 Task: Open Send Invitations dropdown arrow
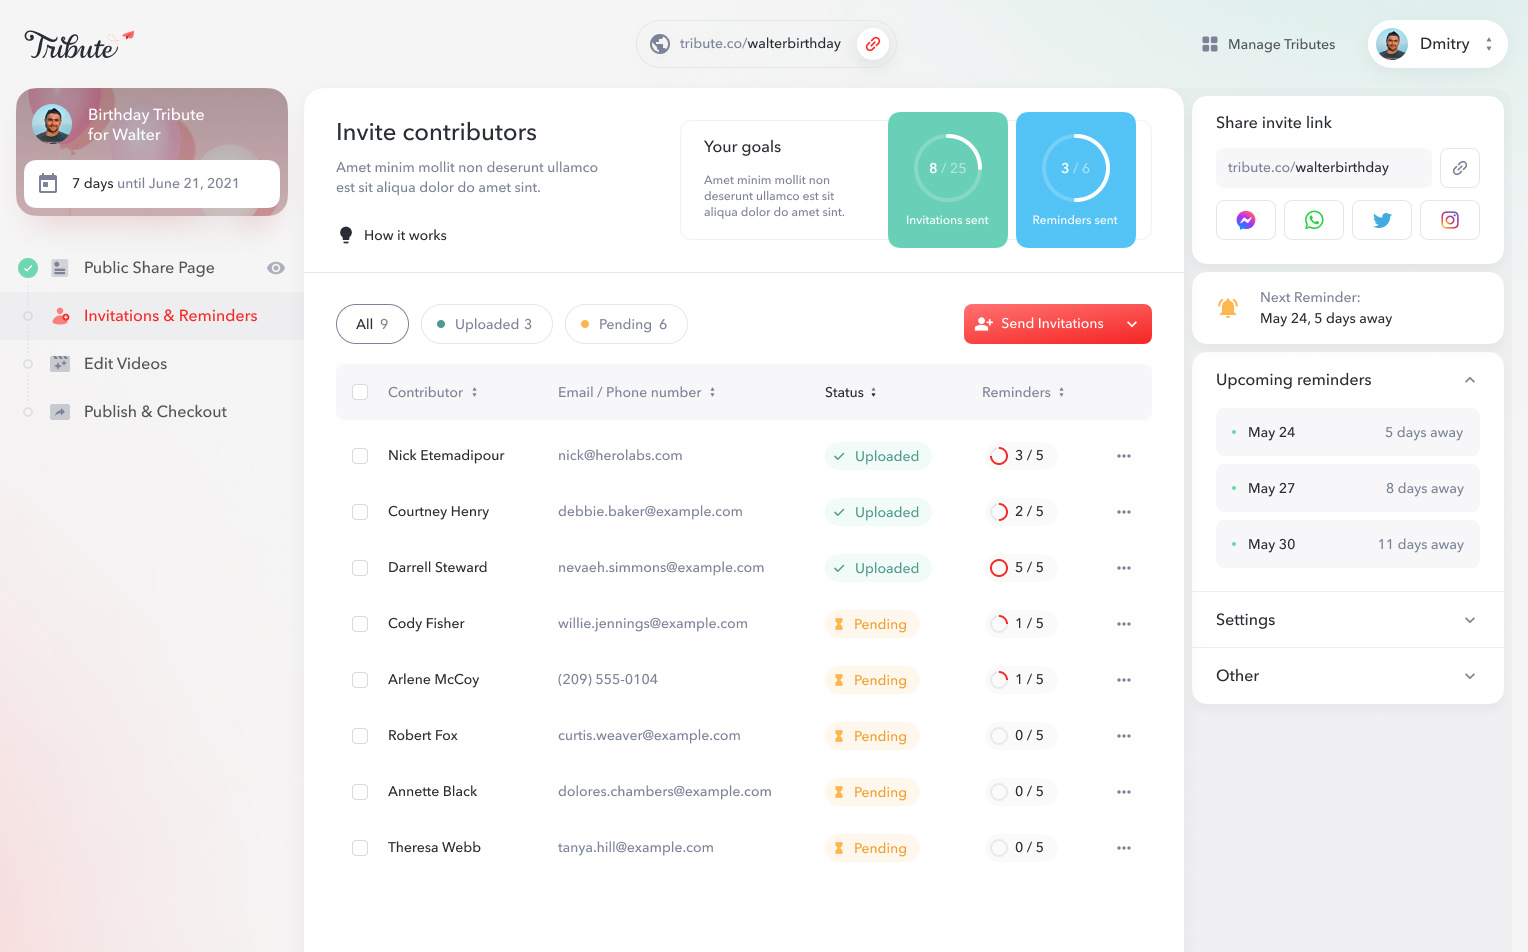pos(1132,324)
